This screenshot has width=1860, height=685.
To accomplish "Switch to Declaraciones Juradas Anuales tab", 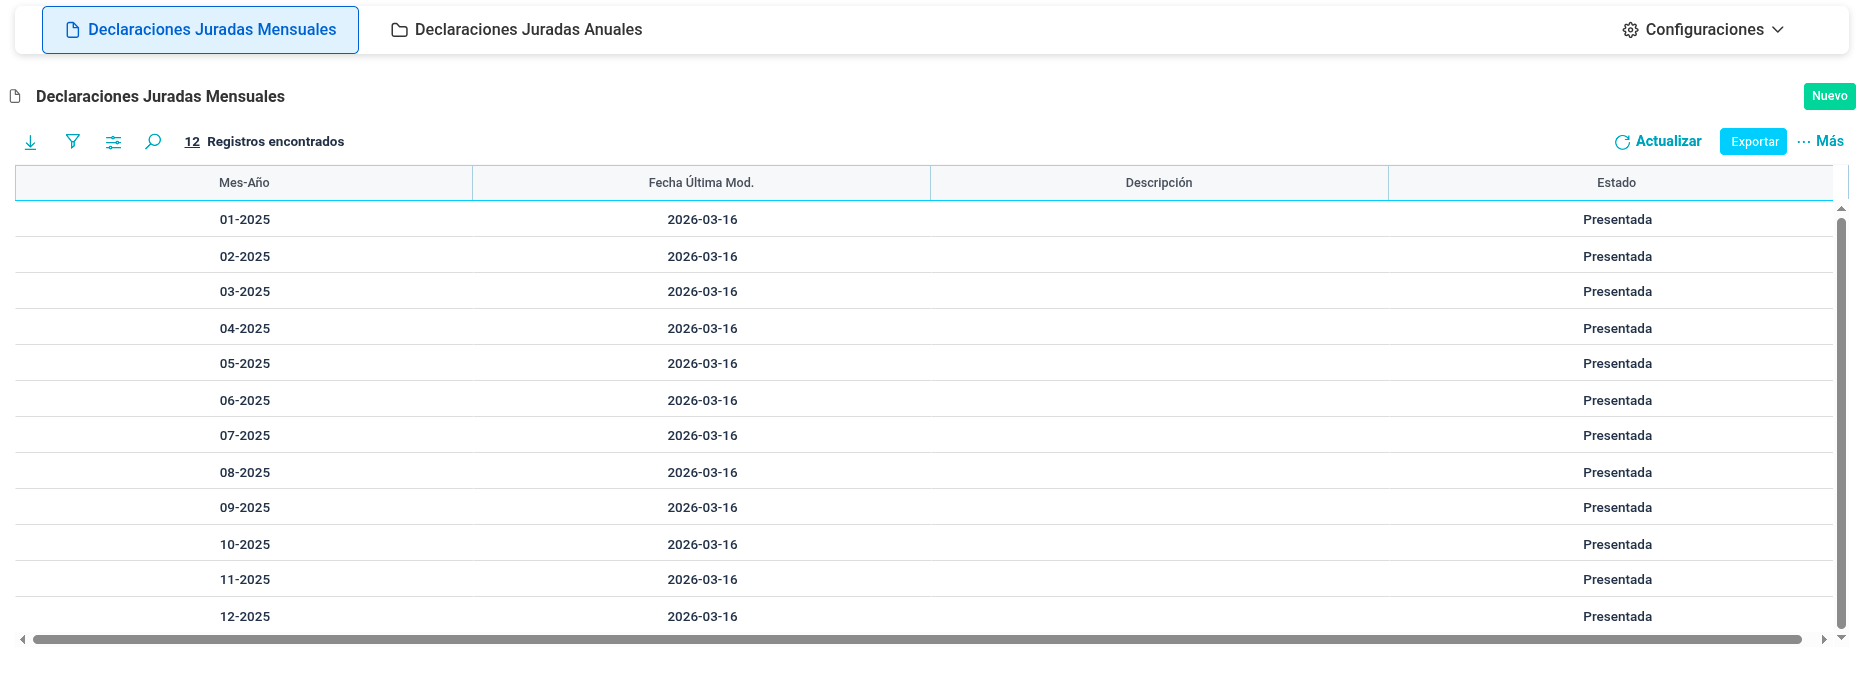I will tap(517, 30).
